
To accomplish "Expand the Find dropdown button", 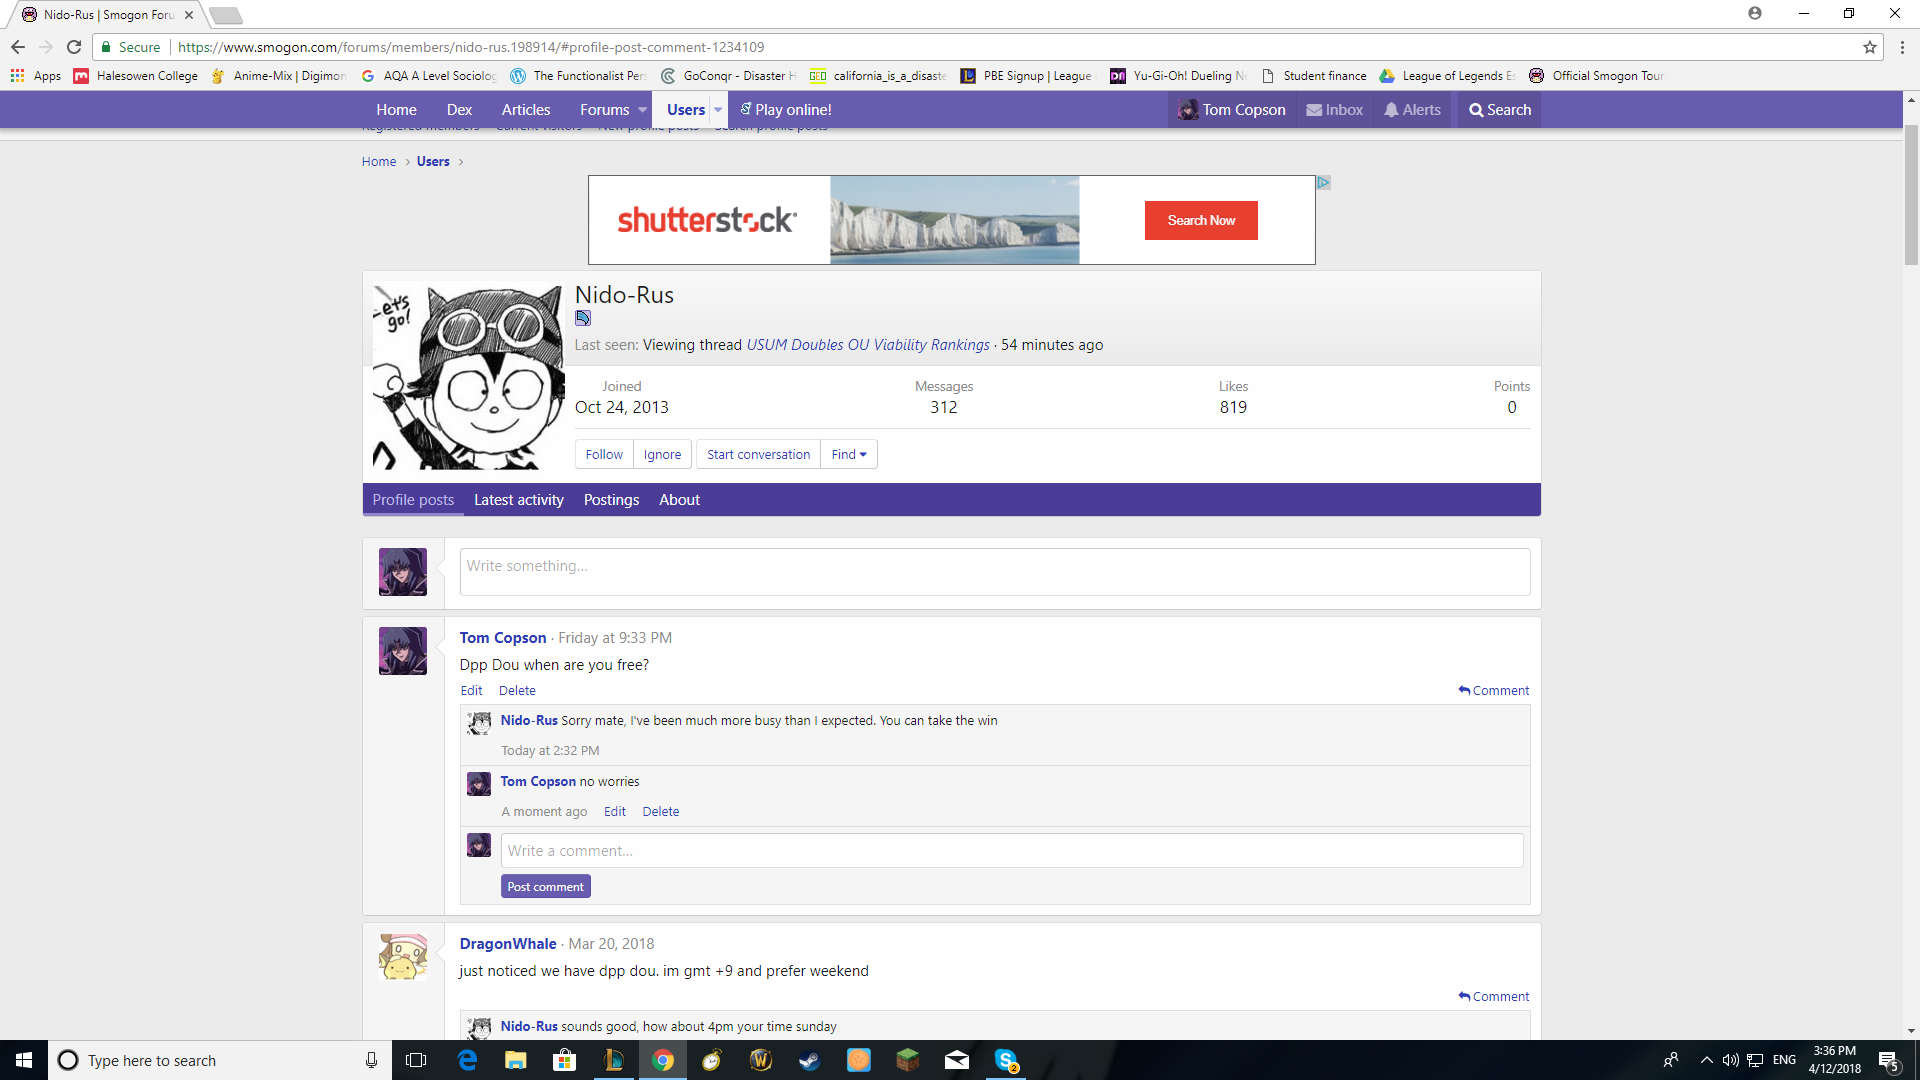I will (x=849, y=454).
